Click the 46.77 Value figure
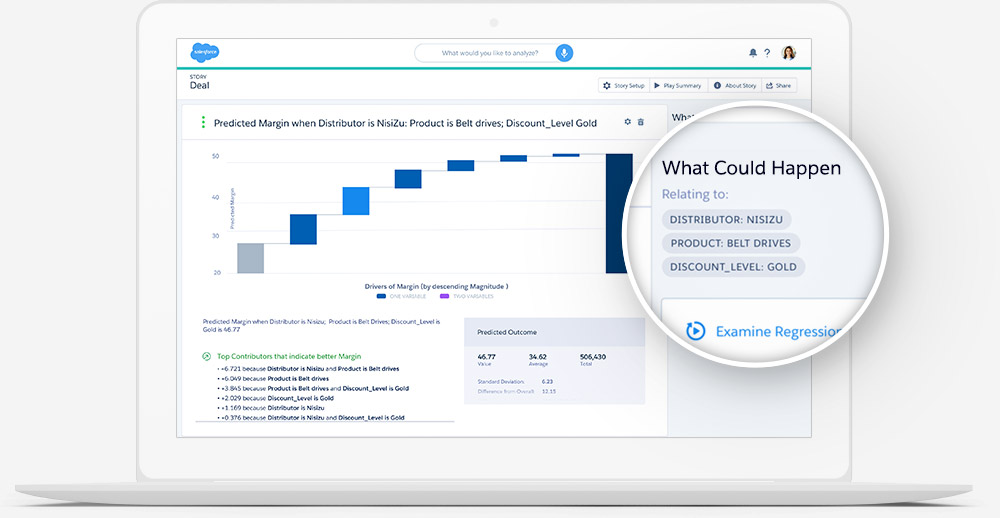 coord(487,359)
